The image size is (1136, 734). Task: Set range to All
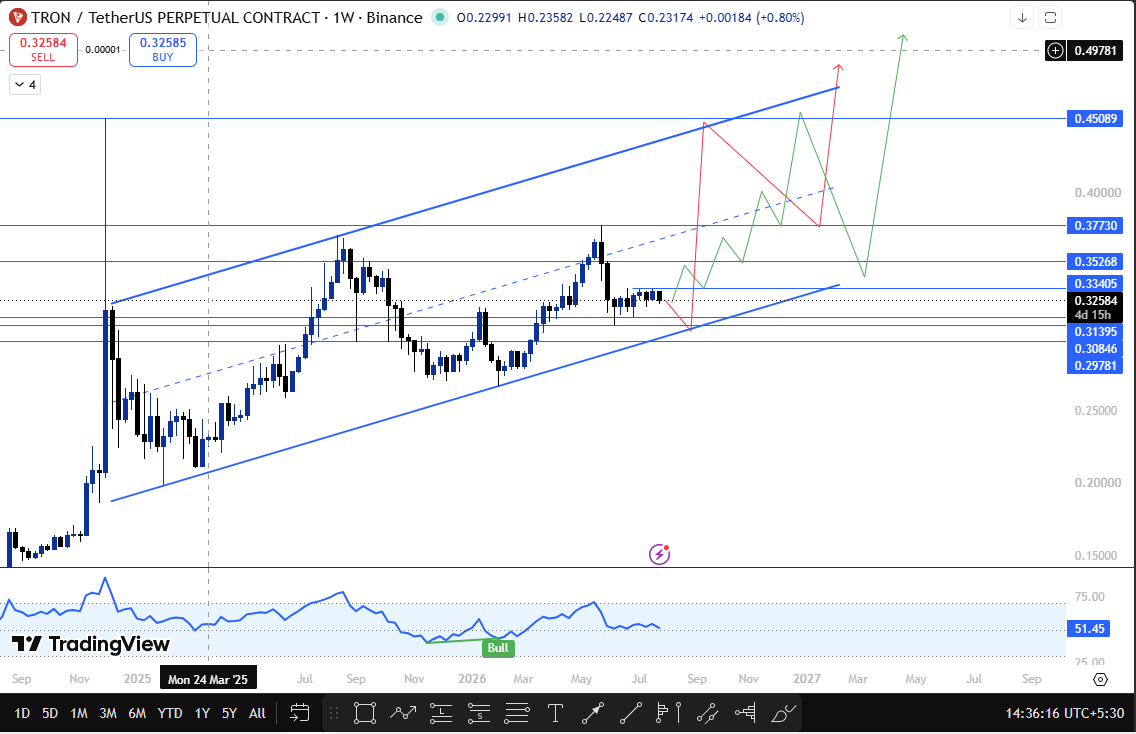tap(257, 713)
